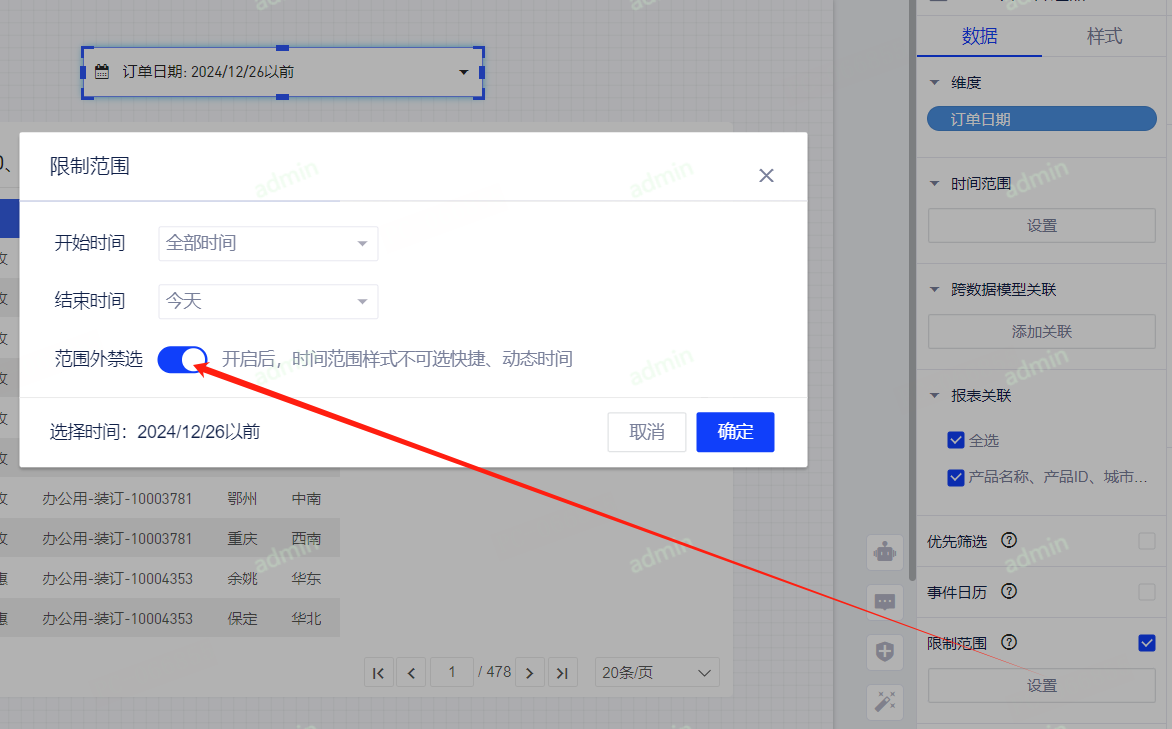This screenshot has width=1172, height=729.
Task: Go to the next table page
Action: click(x=529, y=673)
